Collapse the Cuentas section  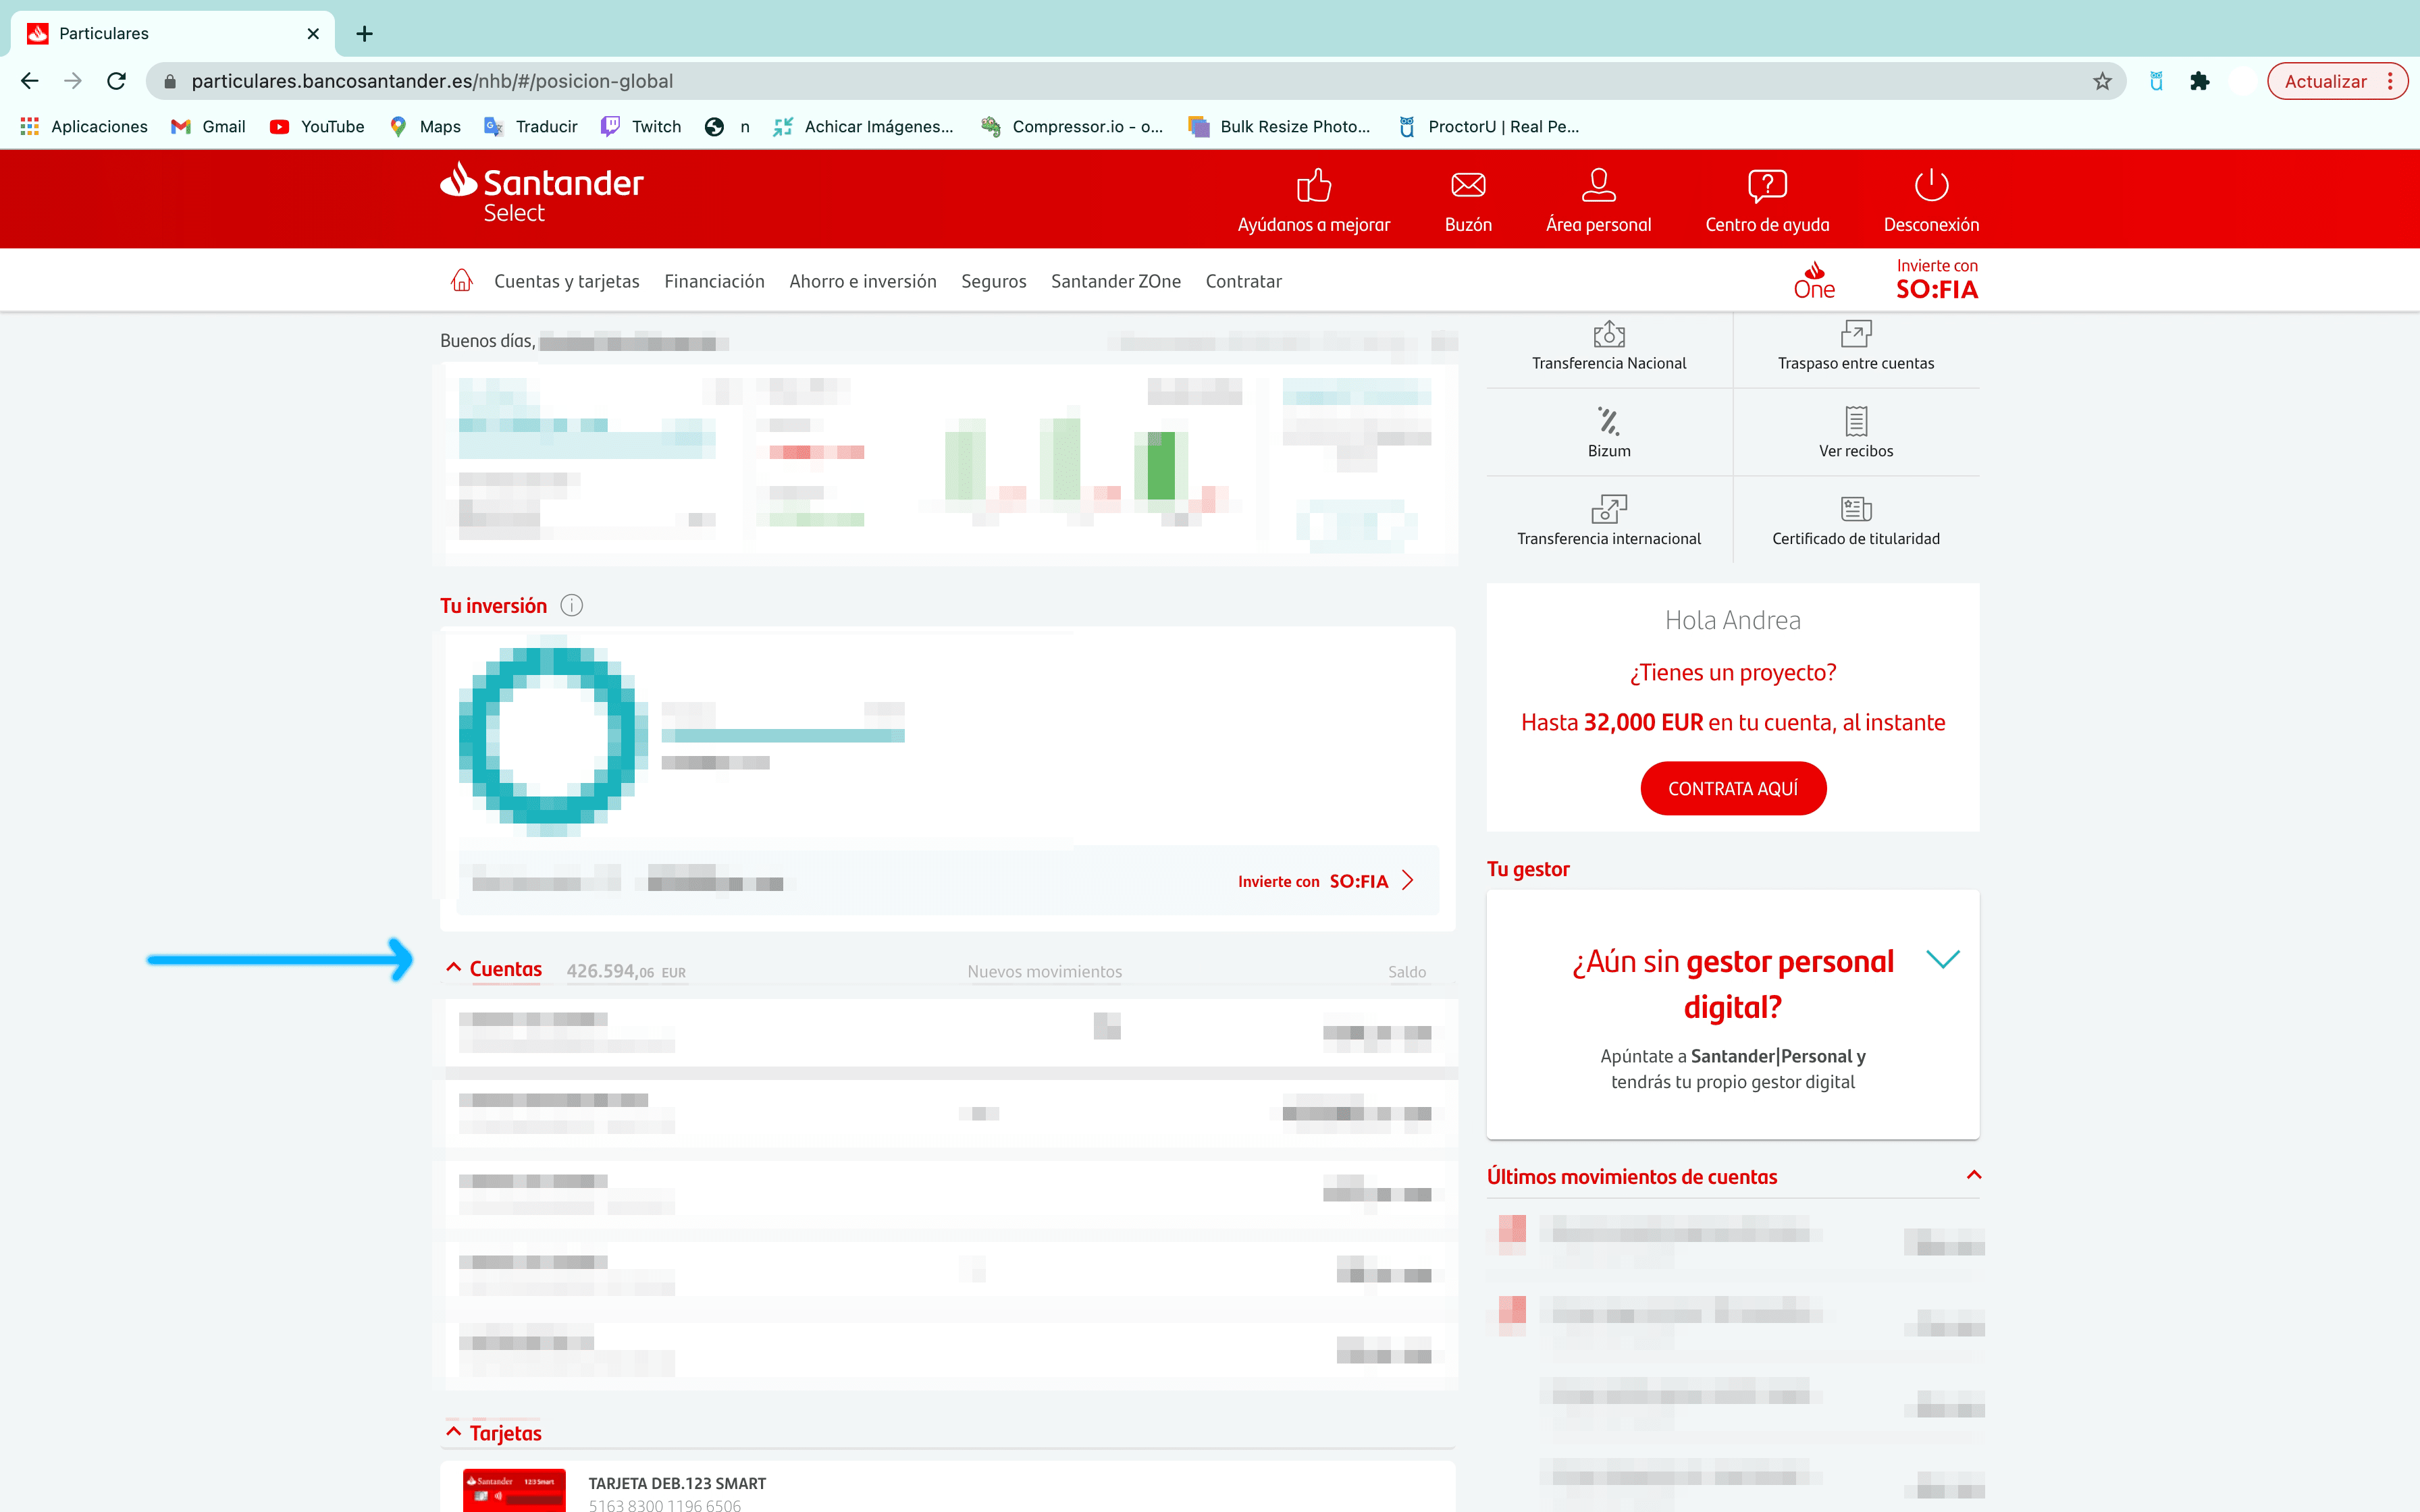pyautogui.click(x=454, y=968)
